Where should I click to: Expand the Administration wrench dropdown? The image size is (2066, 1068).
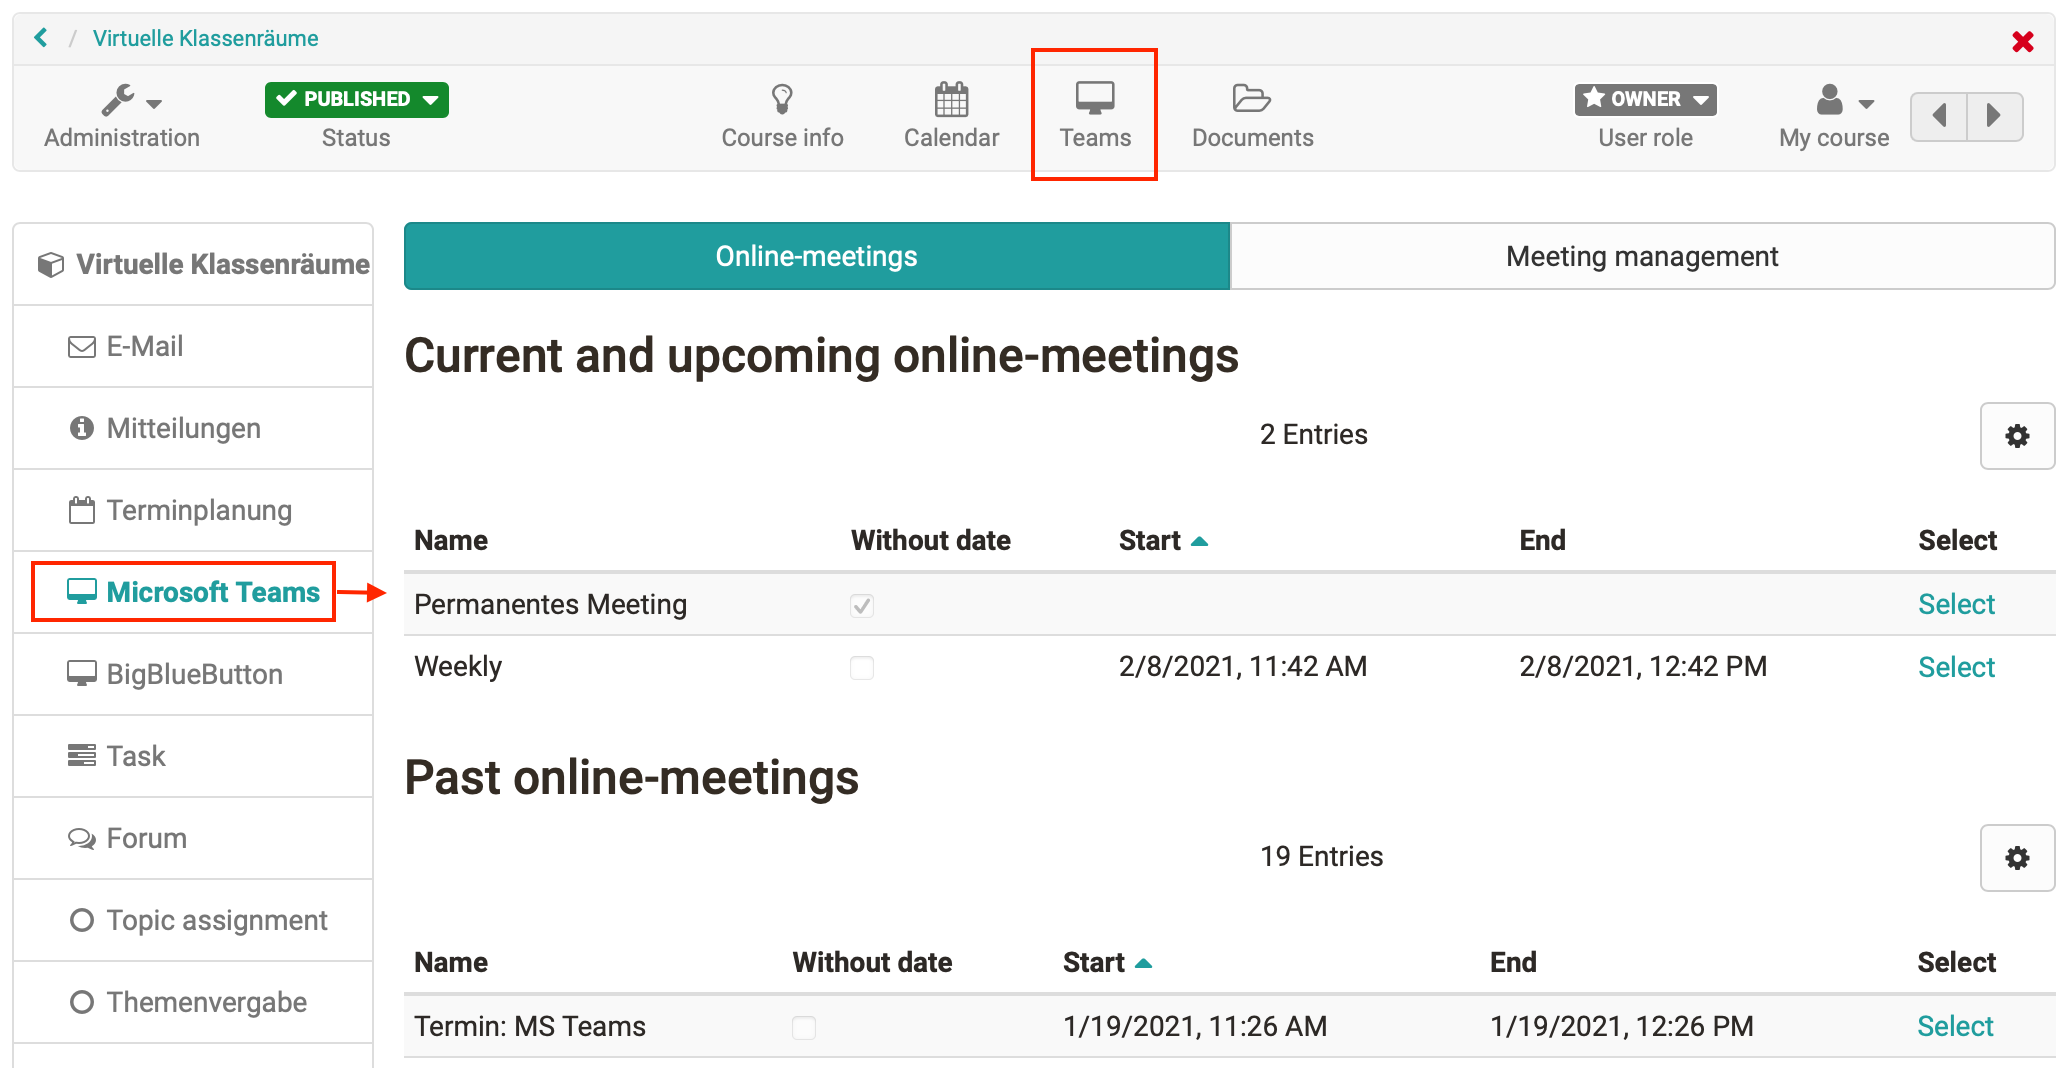(131, 101)
